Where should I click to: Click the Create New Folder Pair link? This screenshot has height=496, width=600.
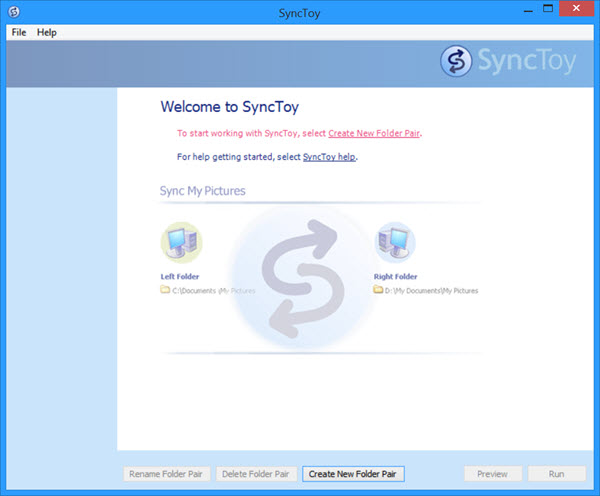pos(374,133)
